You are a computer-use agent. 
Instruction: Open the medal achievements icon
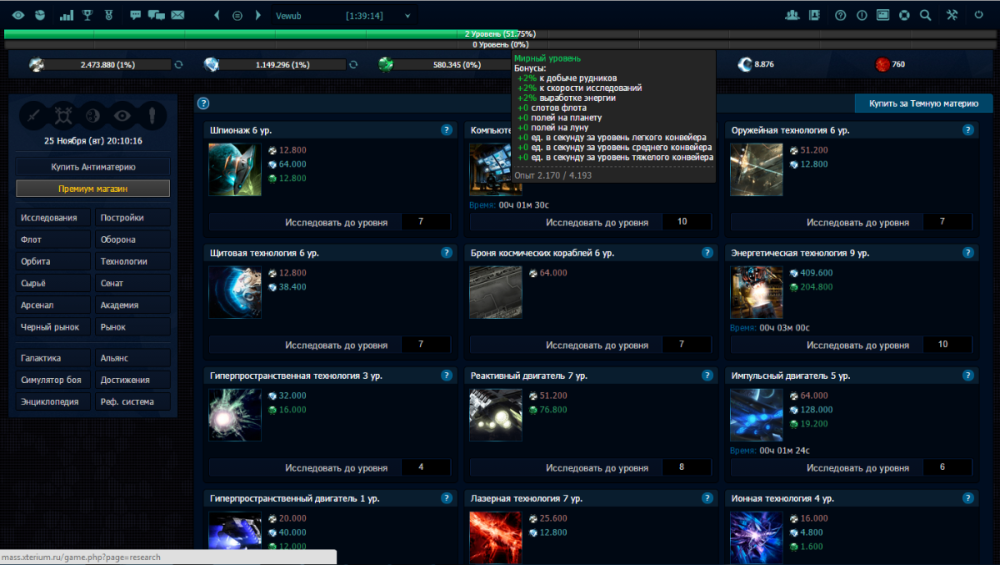pos(109,15)
